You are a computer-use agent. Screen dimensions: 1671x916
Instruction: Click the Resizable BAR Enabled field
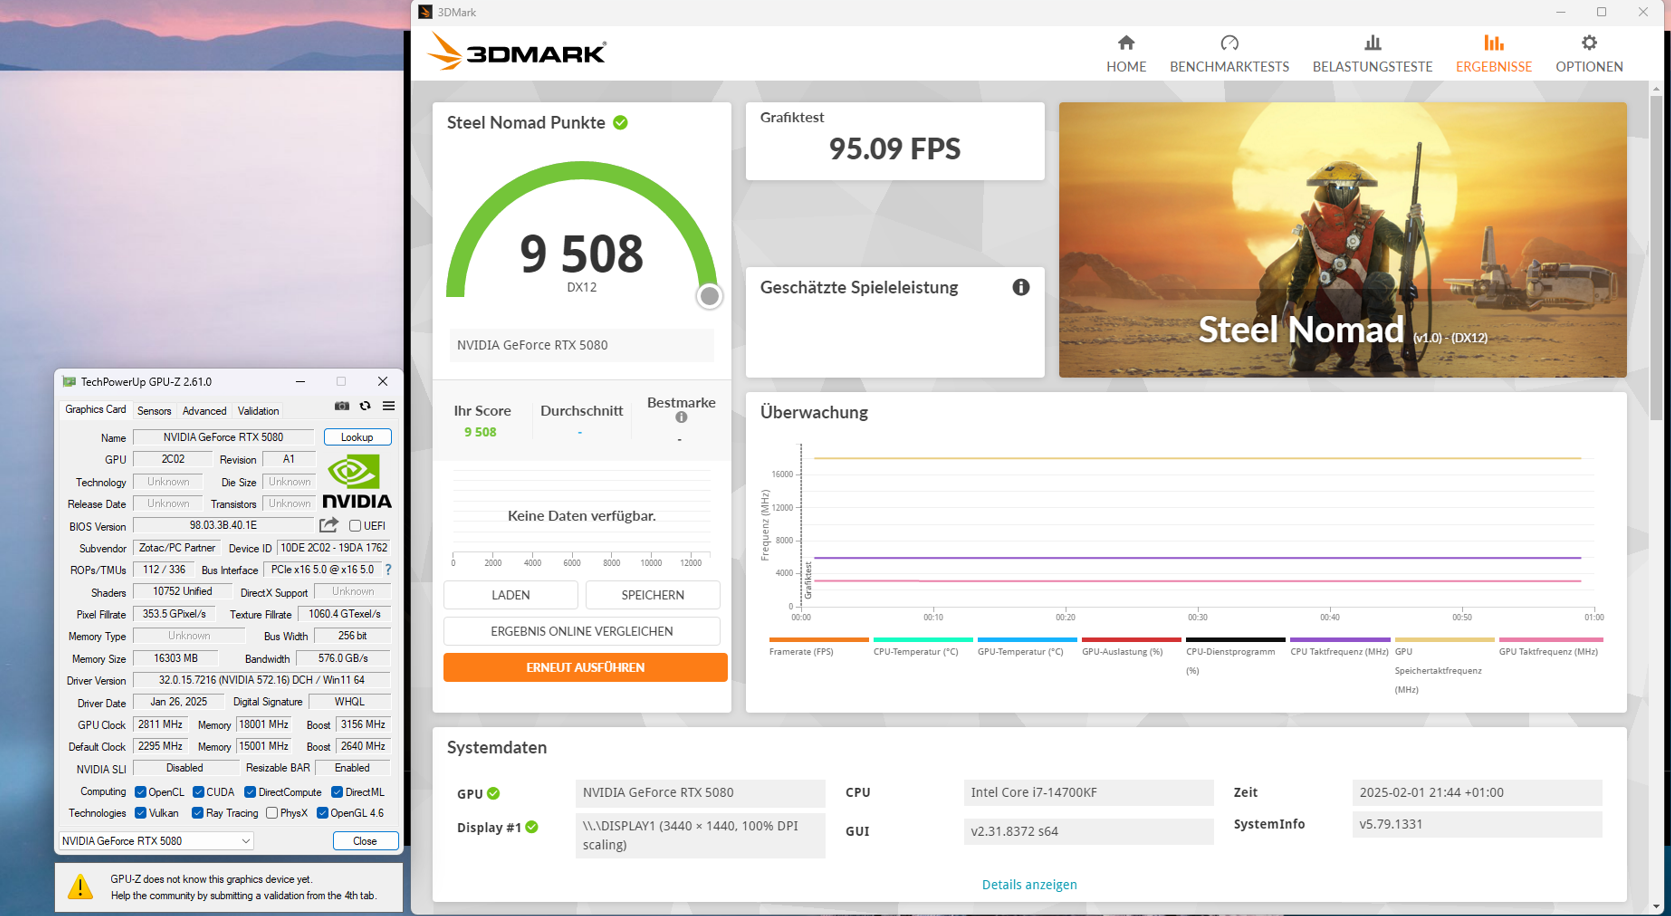coord(352,768)
